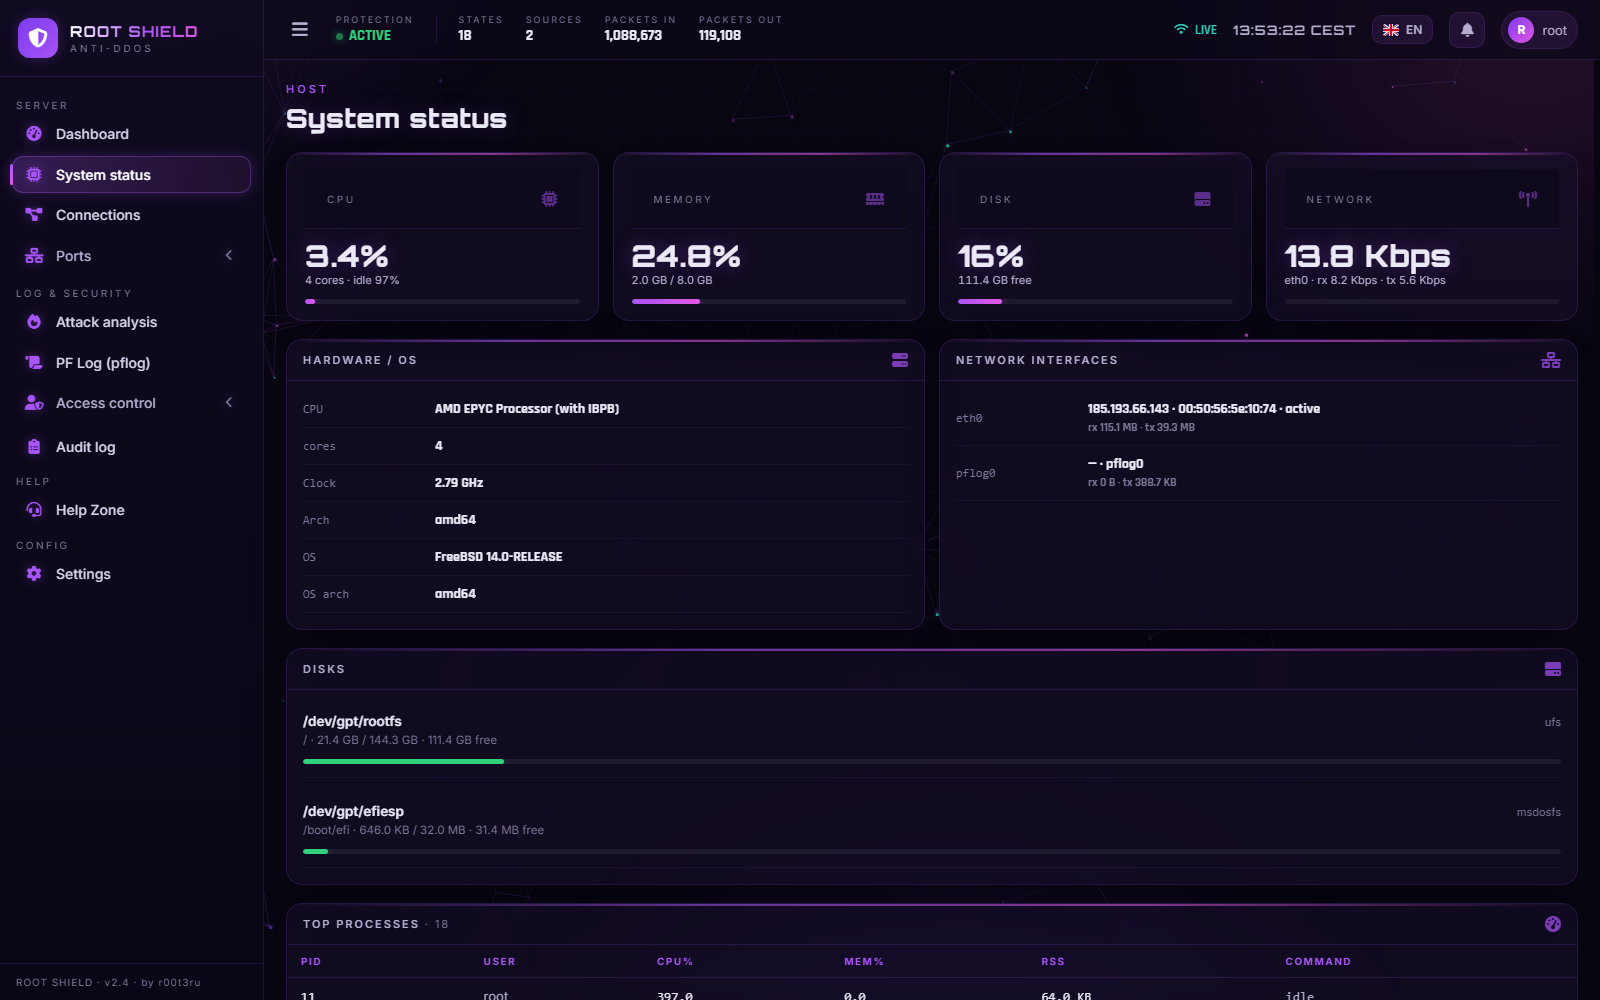Click the CPU chip icon in CPU card
This screenshot has height=1000, width=1600.
click(549, 199)
